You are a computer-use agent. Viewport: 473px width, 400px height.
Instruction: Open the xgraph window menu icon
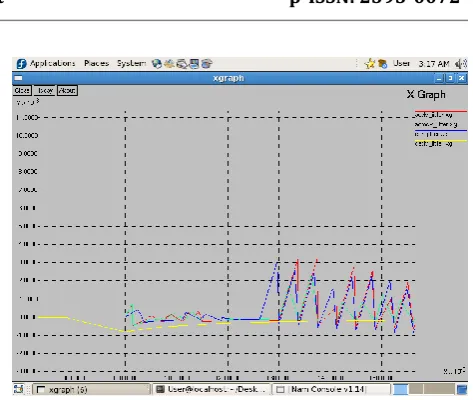point(19,78)
